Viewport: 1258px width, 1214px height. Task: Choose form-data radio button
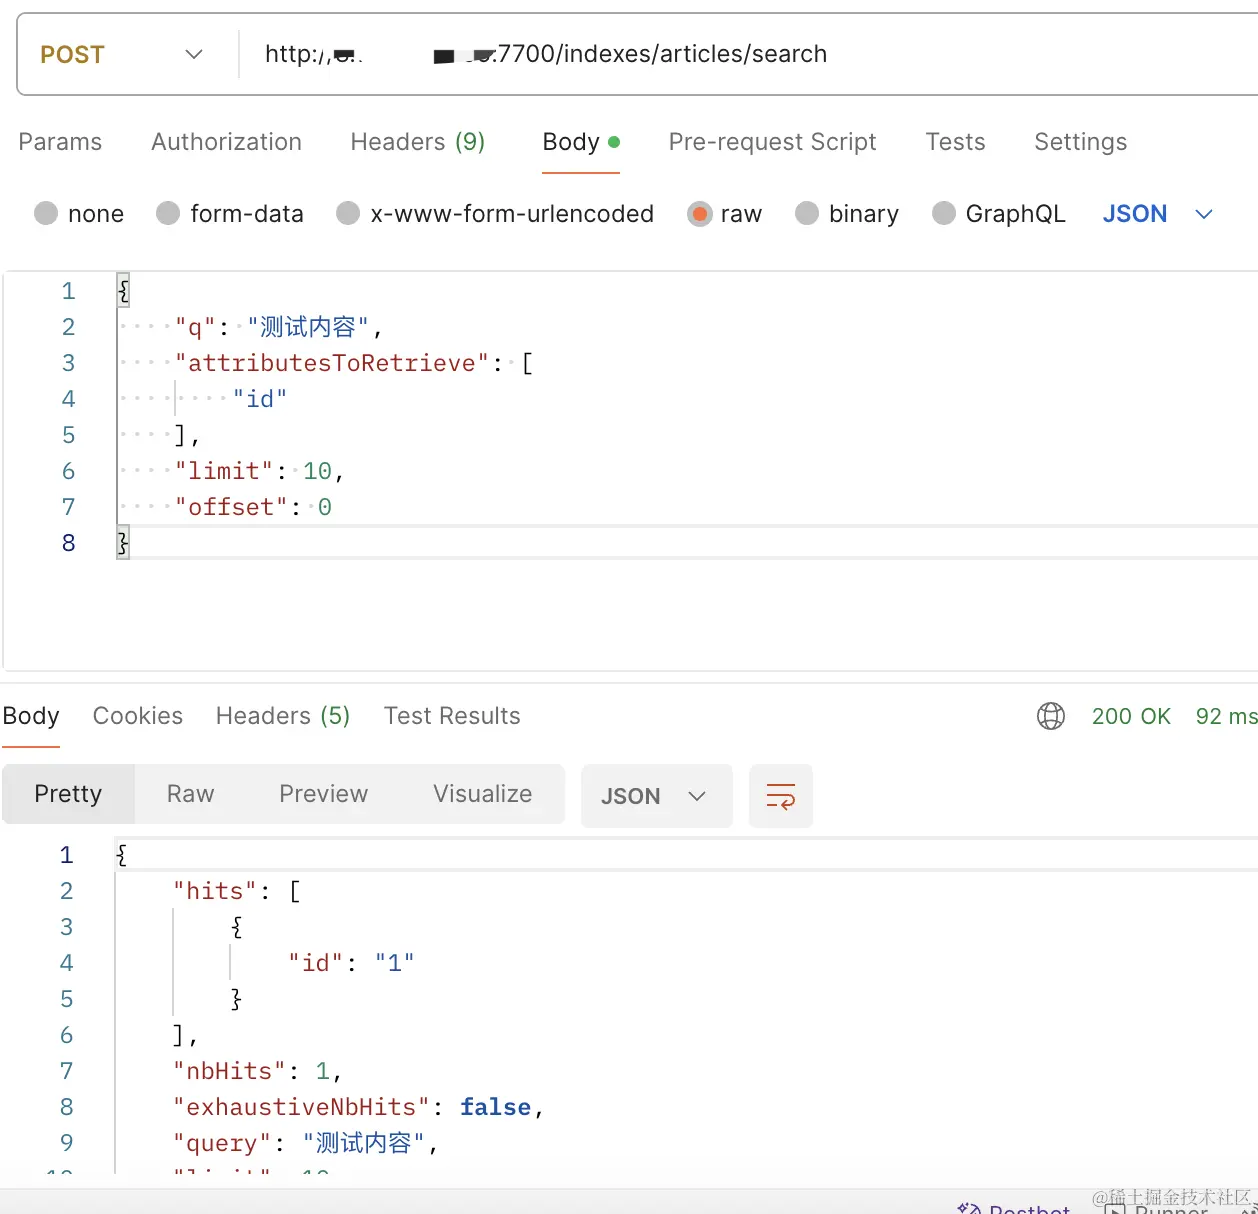[168, 213]
